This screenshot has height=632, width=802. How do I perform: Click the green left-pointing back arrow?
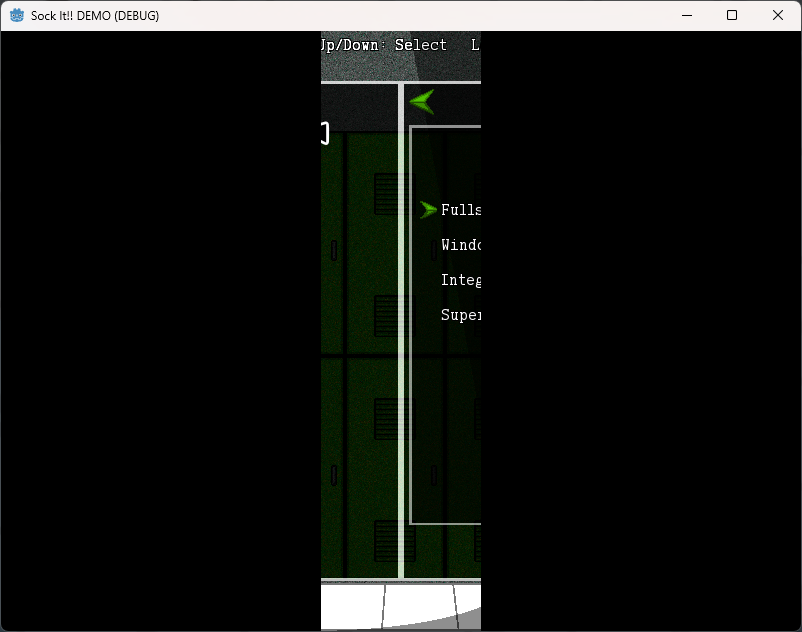(x=422, y=101)
